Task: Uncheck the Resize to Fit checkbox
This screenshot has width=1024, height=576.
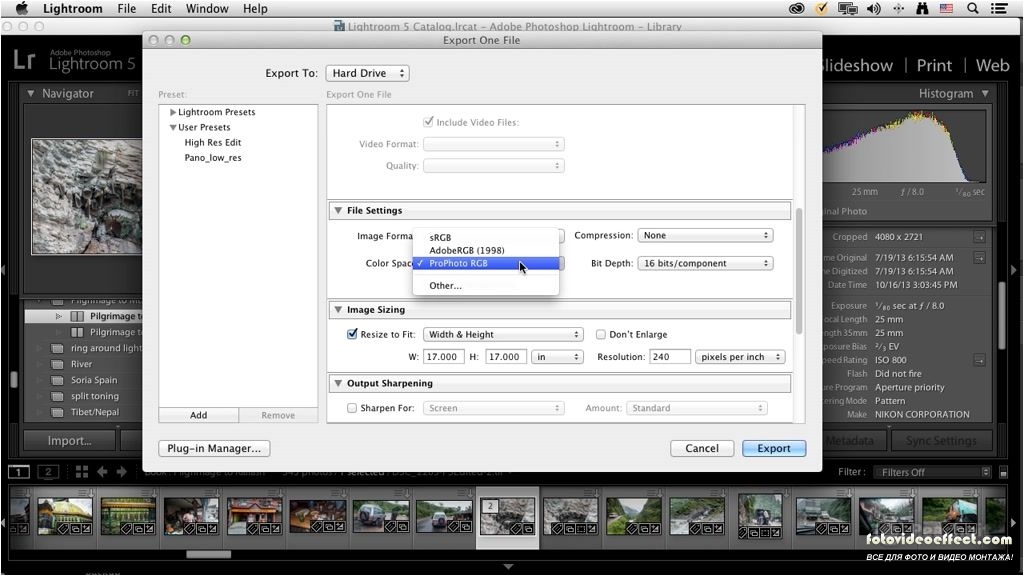Action: (x=352, y=334)
